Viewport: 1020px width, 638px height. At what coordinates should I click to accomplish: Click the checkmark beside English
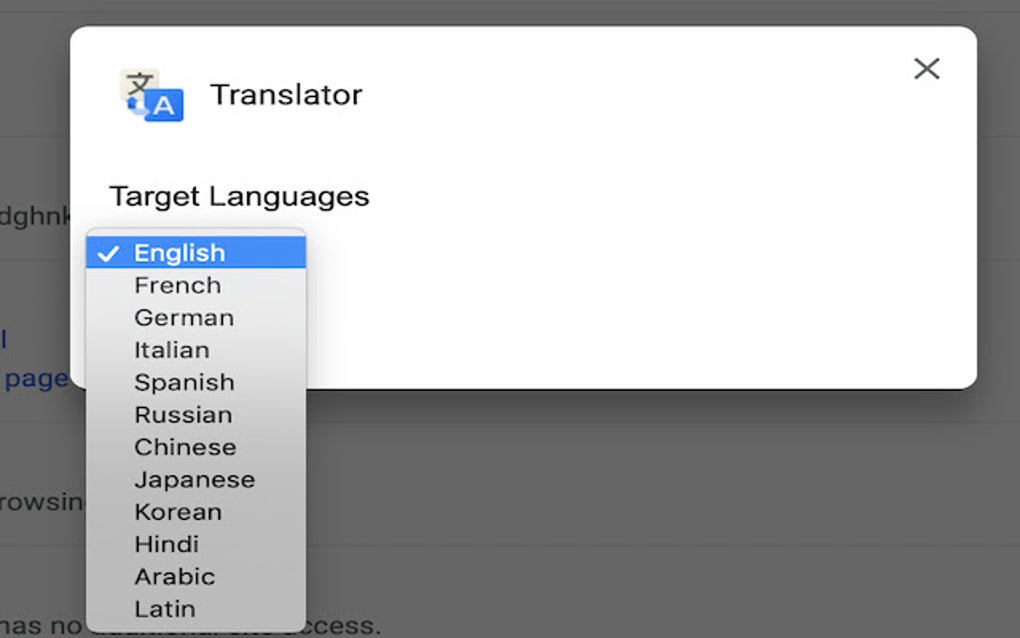pos(110,253)
